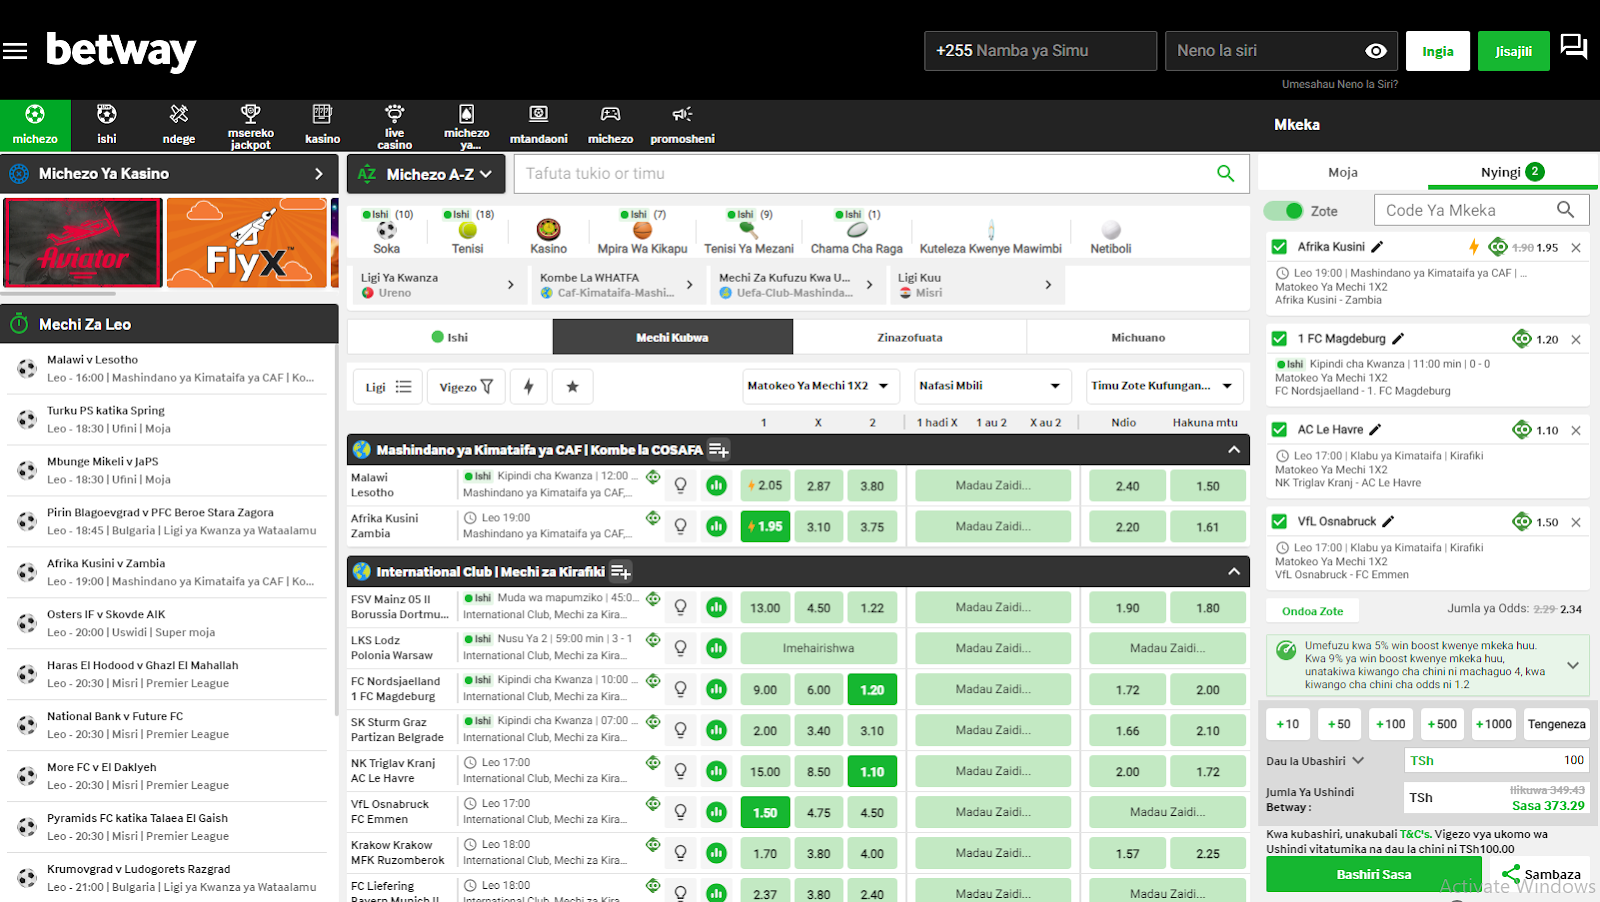Screen dimensions: 1600x902
Task: Collapse Mashindano ya CAF league section
Action: (x=1234, y=450)
